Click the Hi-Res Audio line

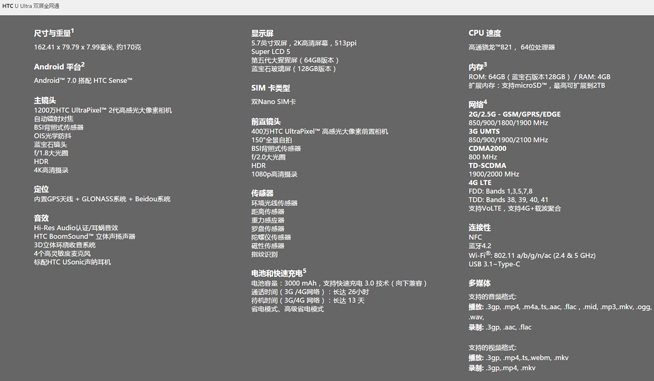(76, 228)
